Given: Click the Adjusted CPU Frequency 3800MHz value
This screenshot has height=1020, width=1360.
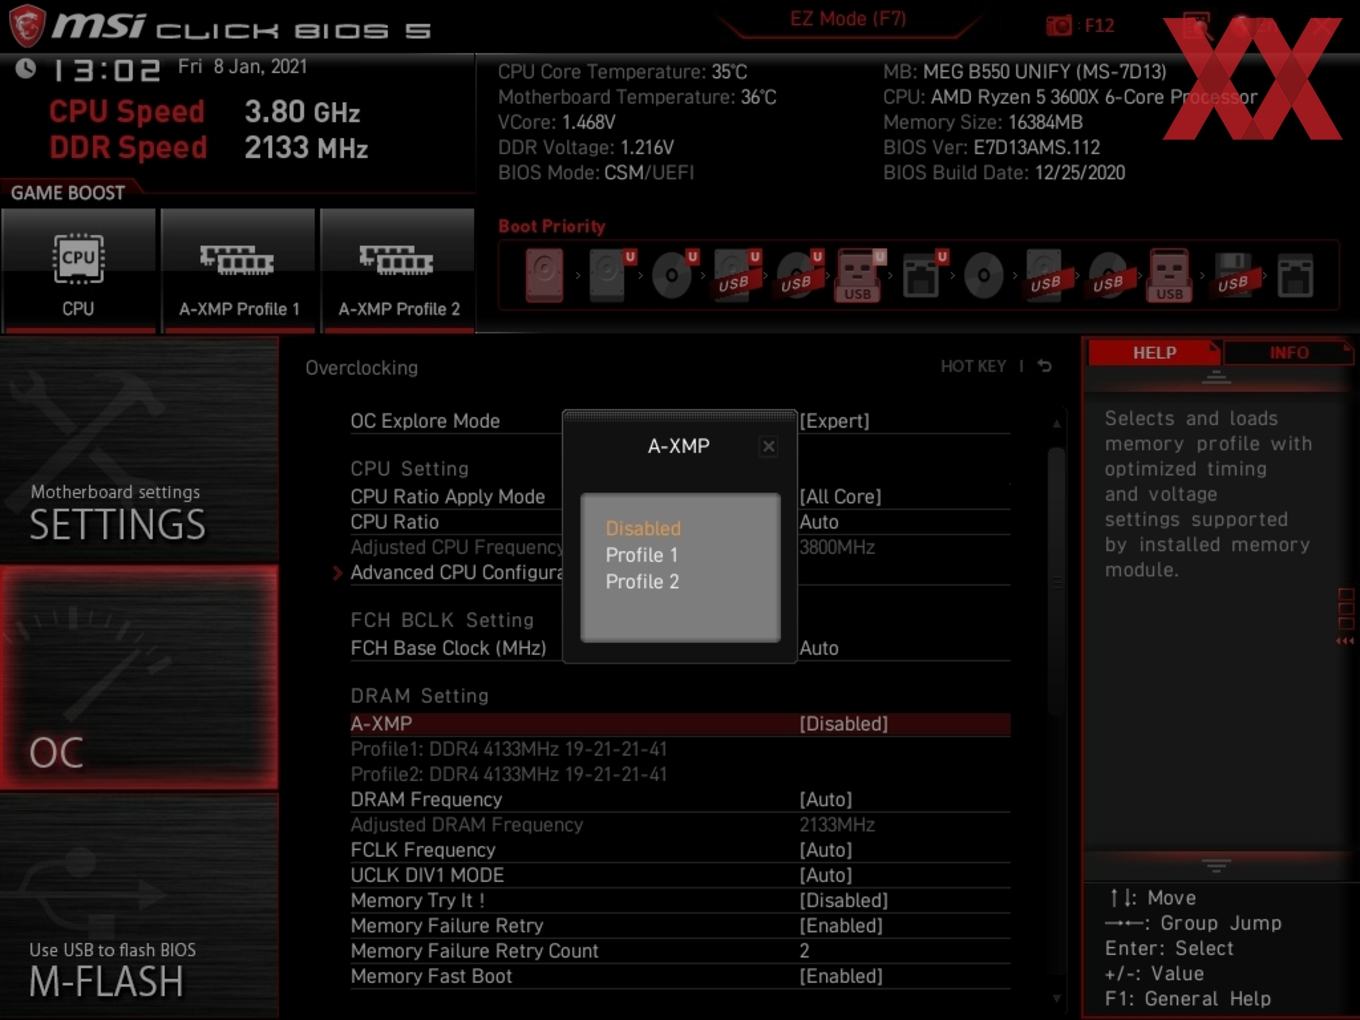Looking at the screenshot, I should click(837, 547).
